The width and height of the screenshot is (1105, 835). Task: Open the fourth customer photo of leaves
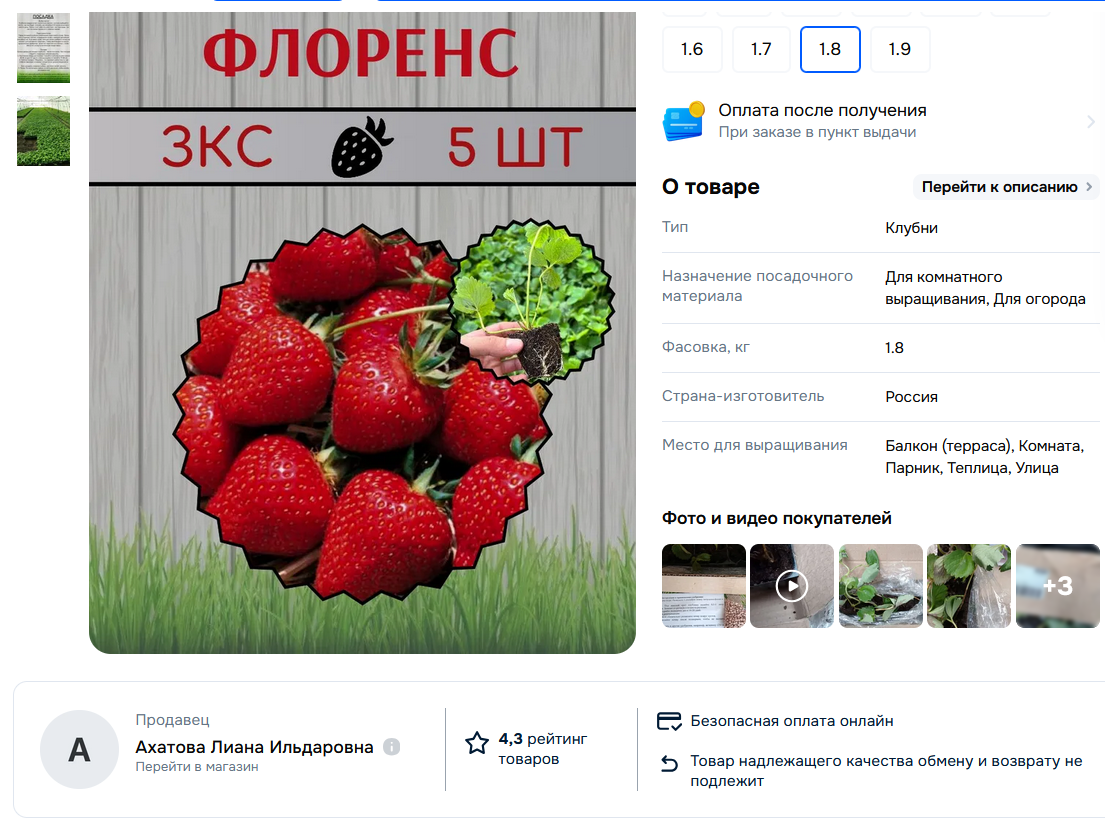click(x=968, y=586)
